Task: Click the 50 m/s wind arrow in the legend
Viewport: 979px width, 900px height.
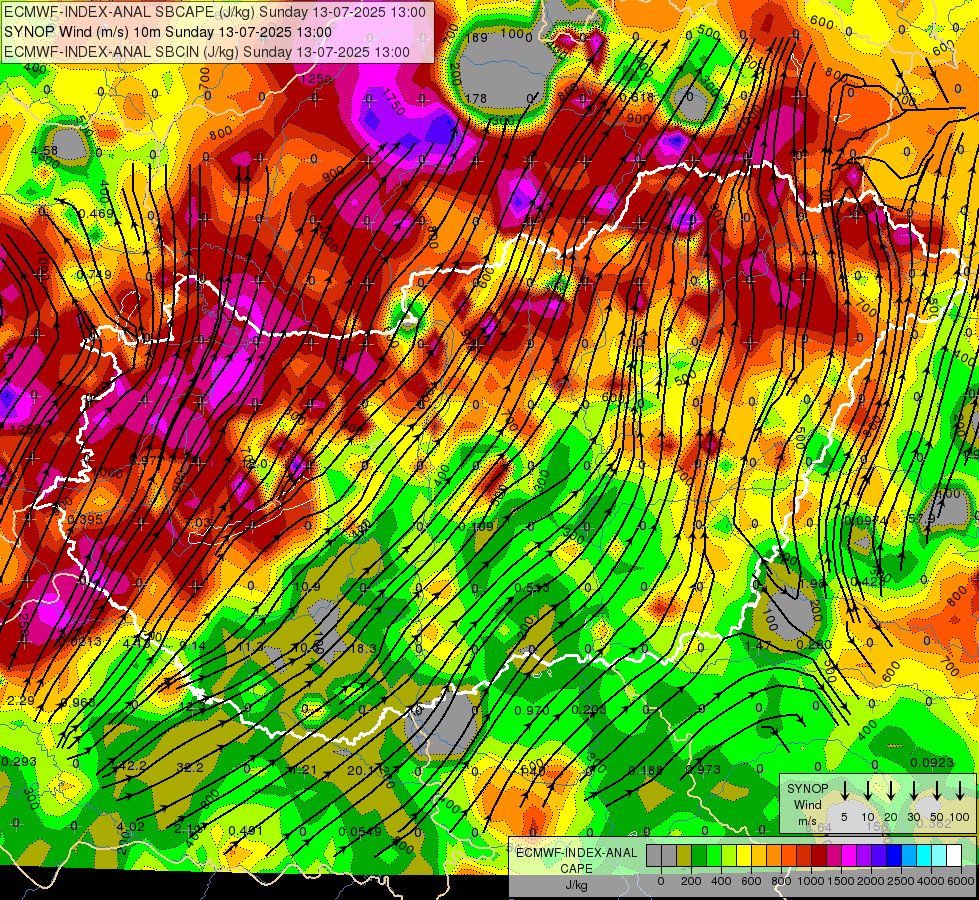Action: pos(937,790)
